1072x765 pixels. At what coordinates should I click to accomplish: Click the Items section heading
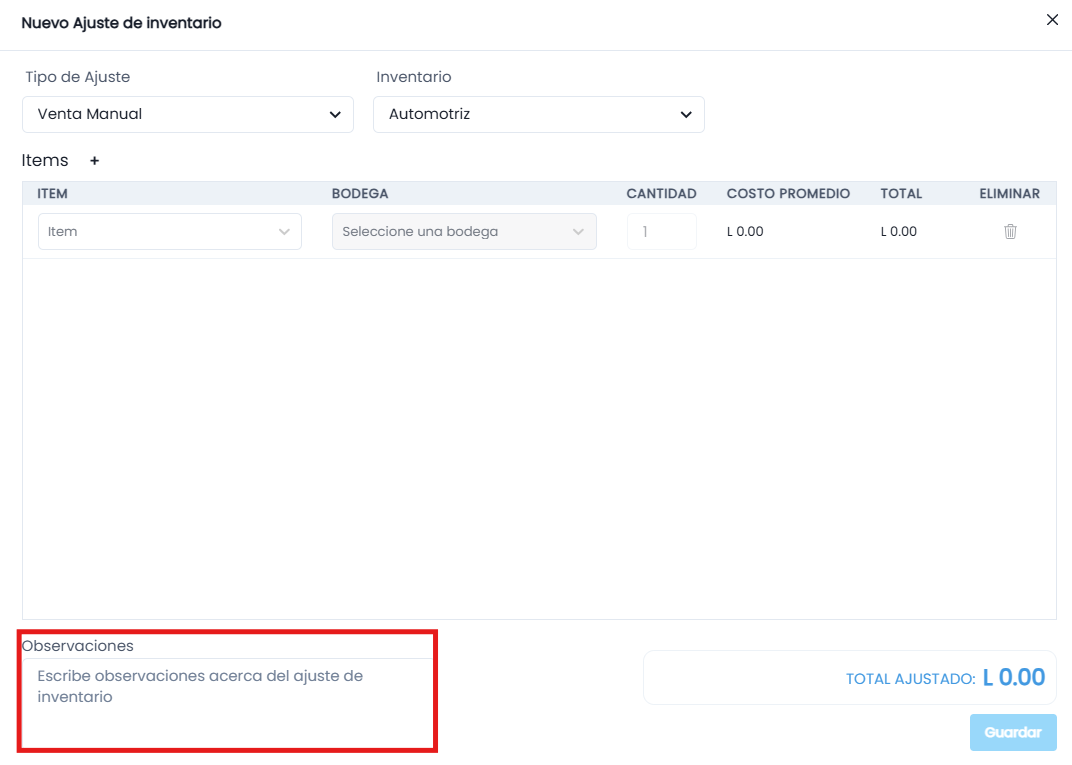pyautogui.click(x=45, y=161)
